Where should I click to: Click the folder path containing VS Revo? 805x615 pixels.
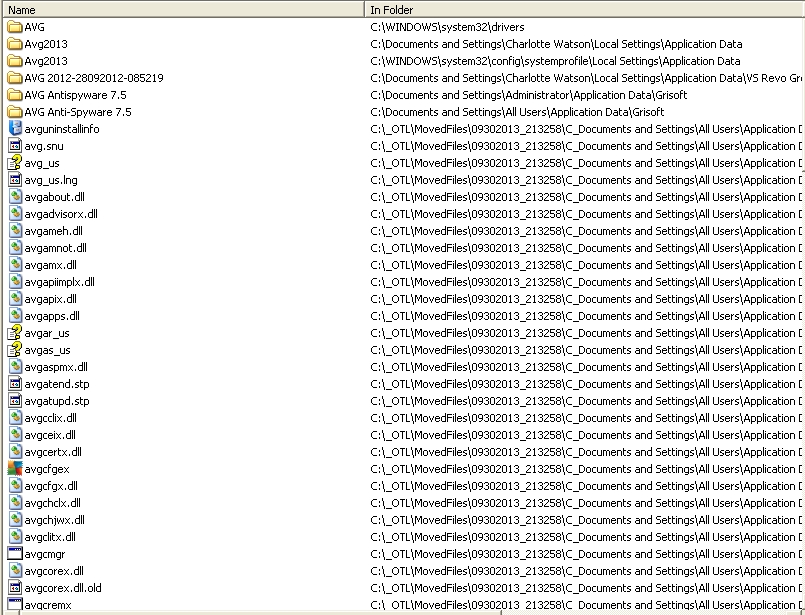[x=586, y=78]
